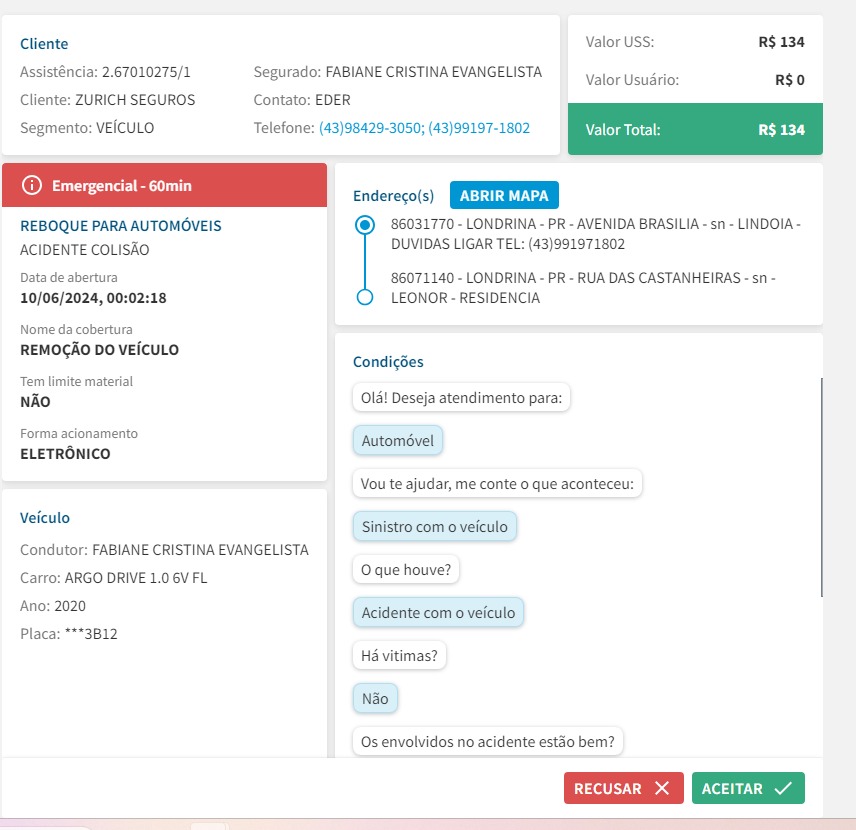
Task: Click the Rua das Castanheiras destination address
Action: point(582,287)
